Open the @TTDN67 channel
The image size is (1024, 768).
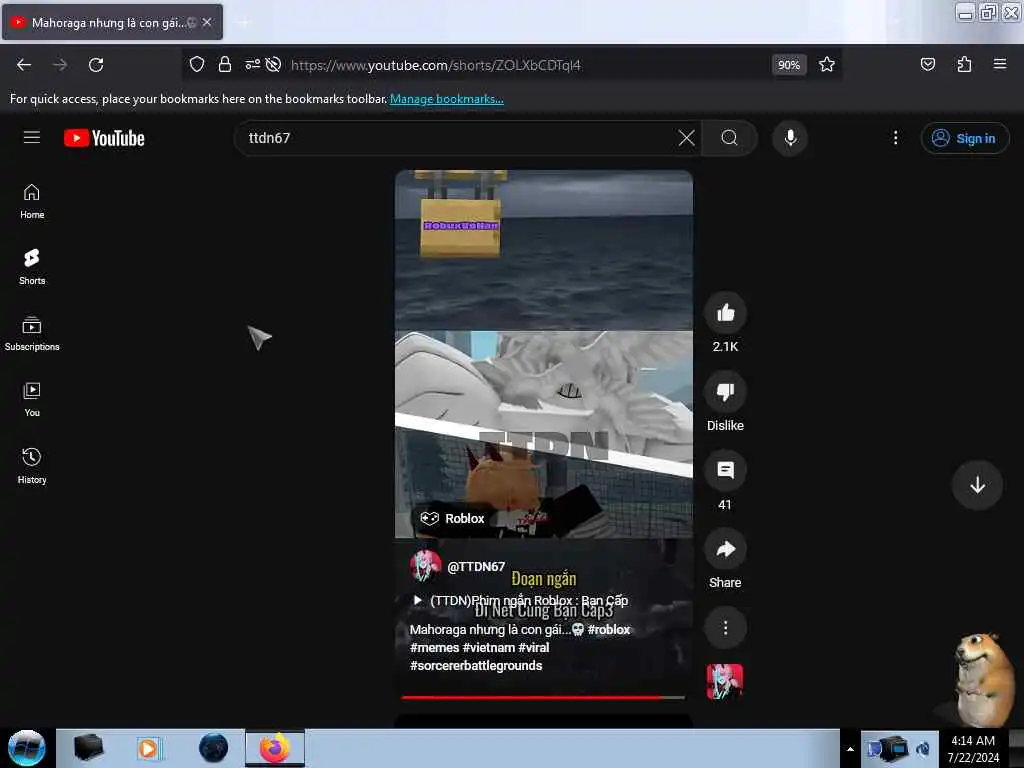click(x=476, y=567)
